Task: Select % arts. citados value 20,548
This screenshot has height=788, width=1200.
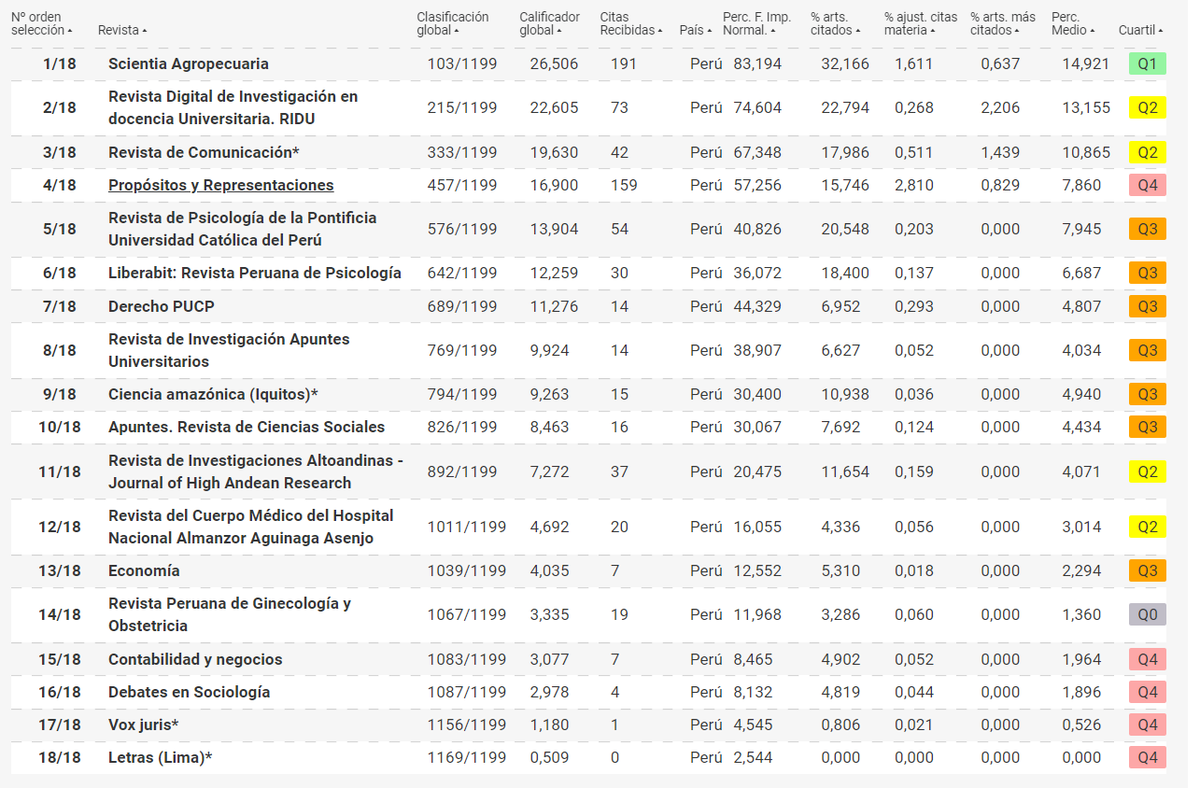Action: point(845,229)
